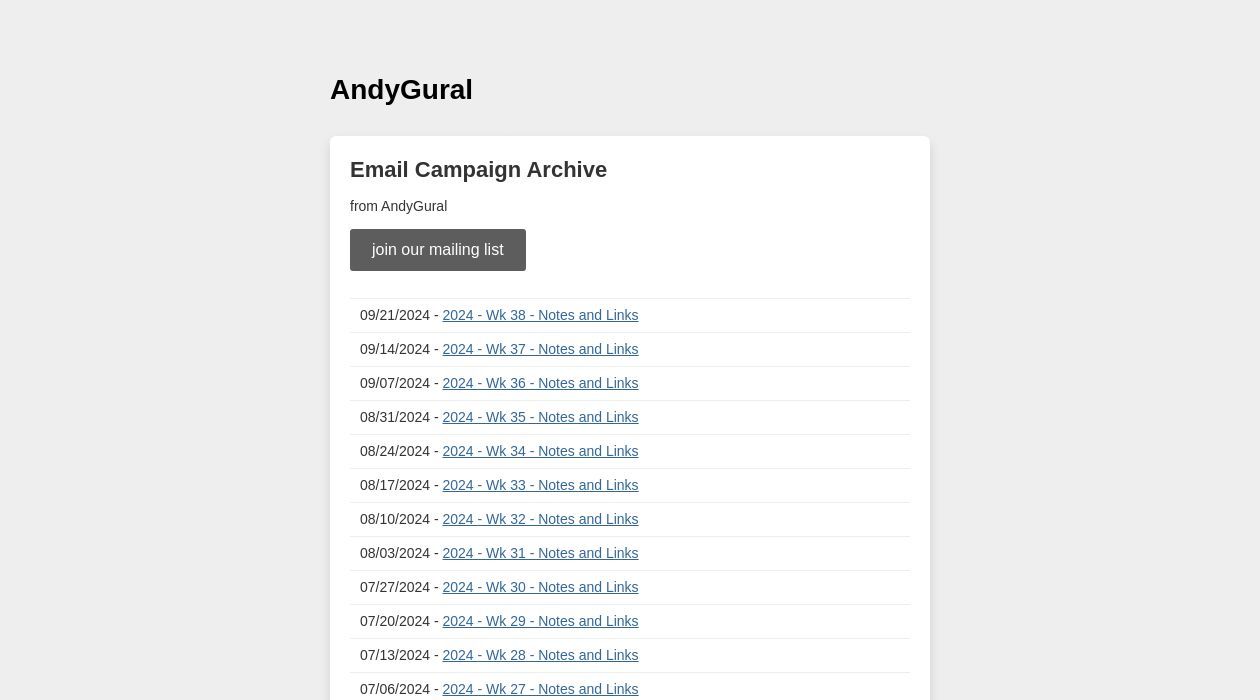Viewport: 1260px width, 700px height.
Task: Select the Wk 33 Notes and Links email
Action: 540,485
